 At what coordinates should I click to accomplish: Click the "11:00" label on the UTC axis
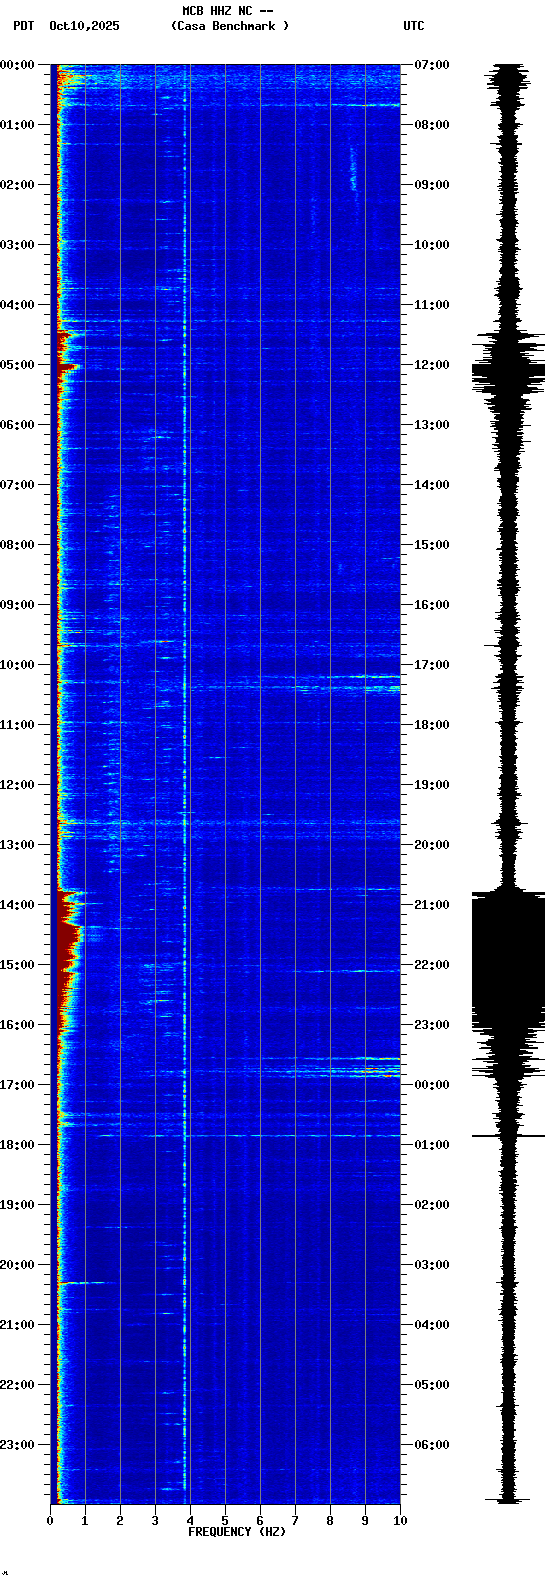click(x=432, y=305)
